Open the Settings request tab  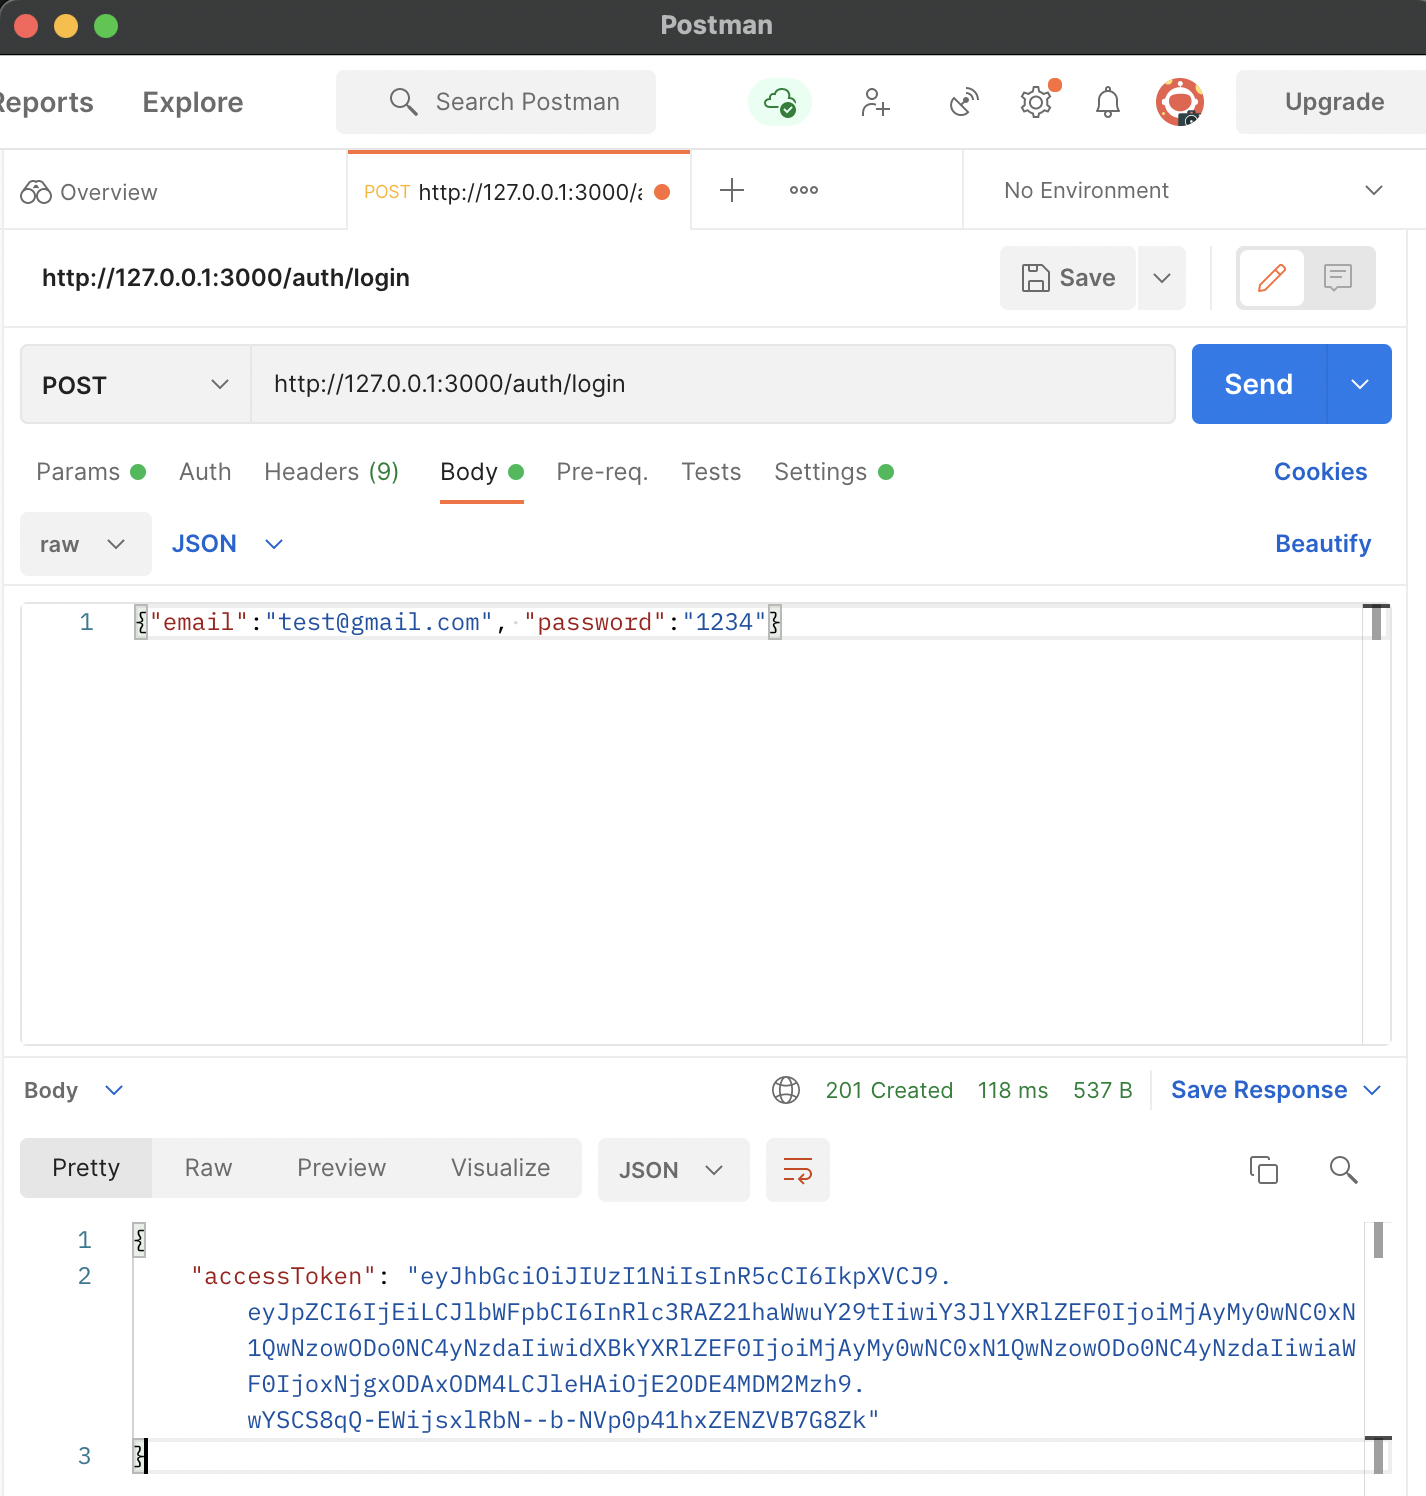pyautogui.click(x=834, y=472)
